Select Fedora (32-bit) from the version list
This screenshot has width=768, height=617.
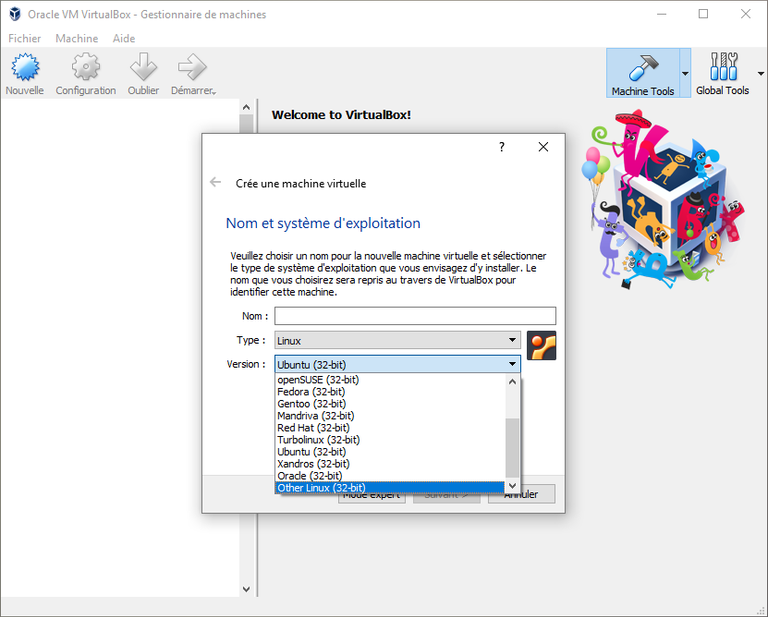click(390, 392)
